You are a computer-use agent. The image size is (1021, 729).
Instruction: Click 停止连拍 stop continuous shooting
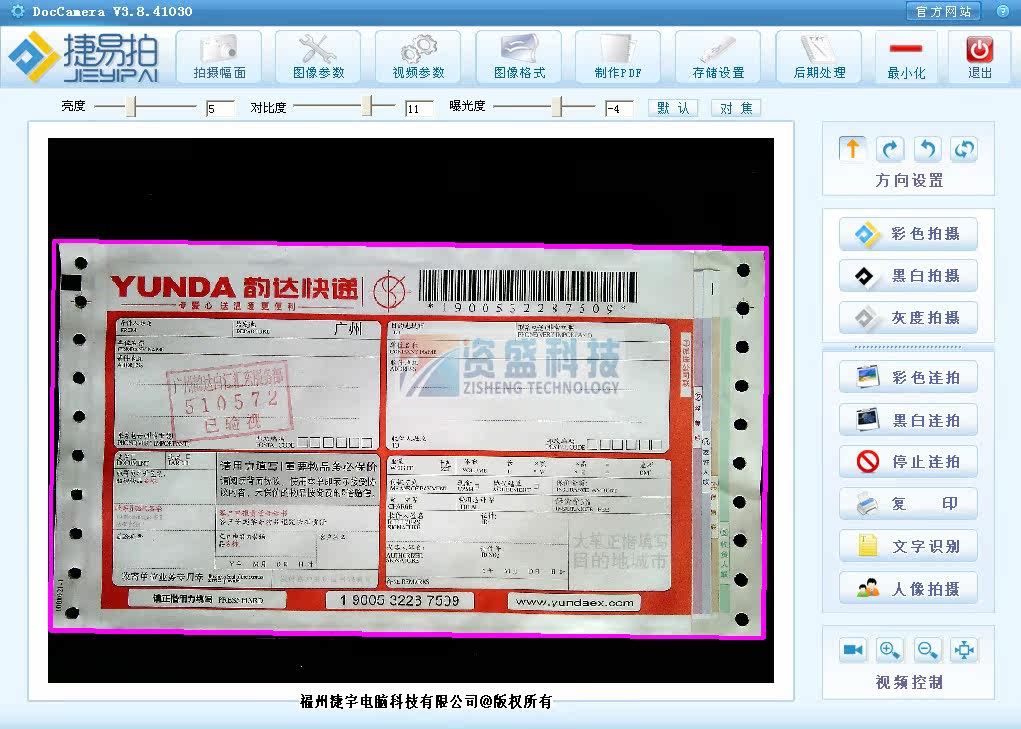click(908, 461)
